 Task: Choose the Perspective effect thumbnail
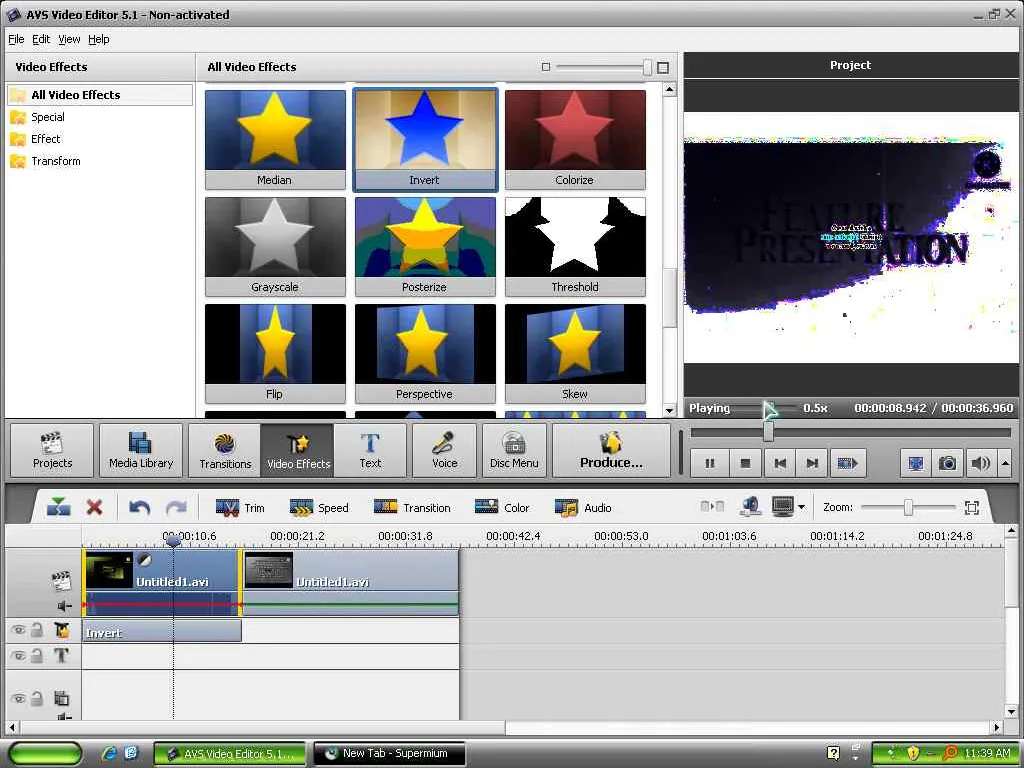coord(425,353)
